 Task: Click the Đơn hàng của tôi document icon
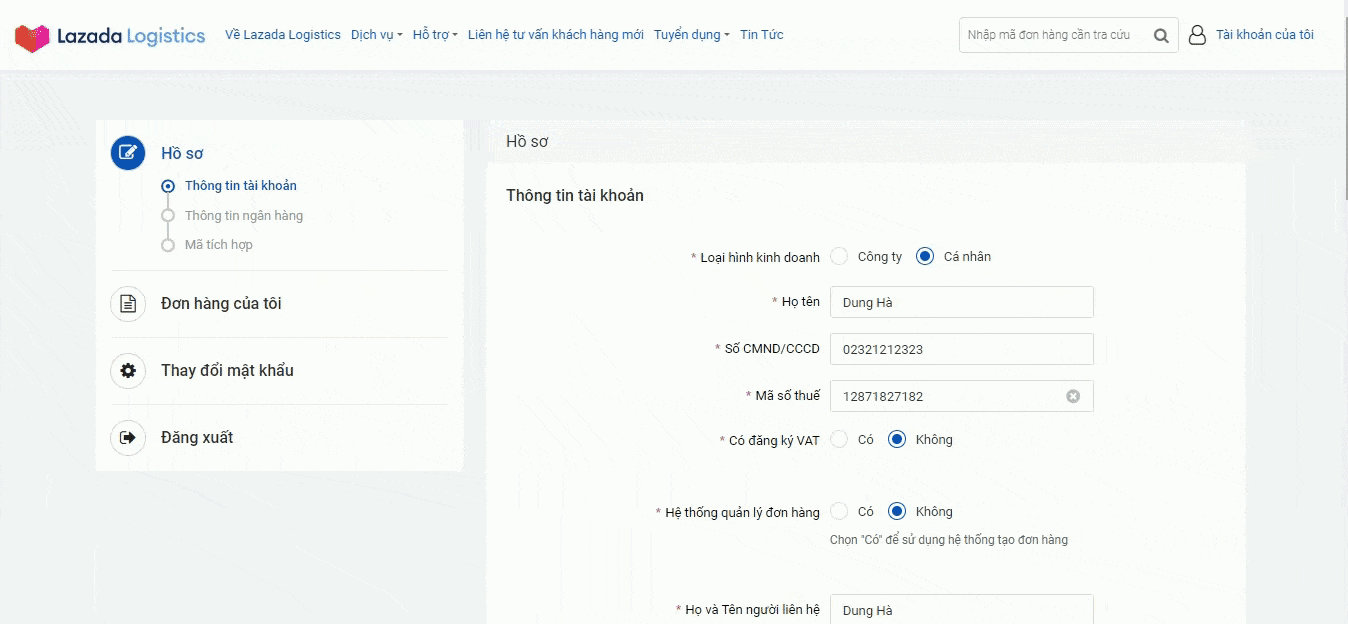(x=128, y=304)
